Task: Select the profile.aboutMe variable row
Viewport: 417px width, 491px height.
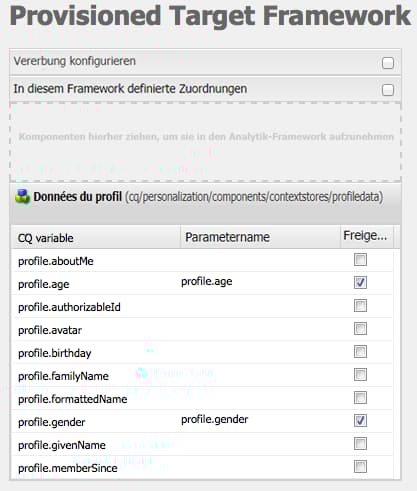Action: (x=202, y=261)
